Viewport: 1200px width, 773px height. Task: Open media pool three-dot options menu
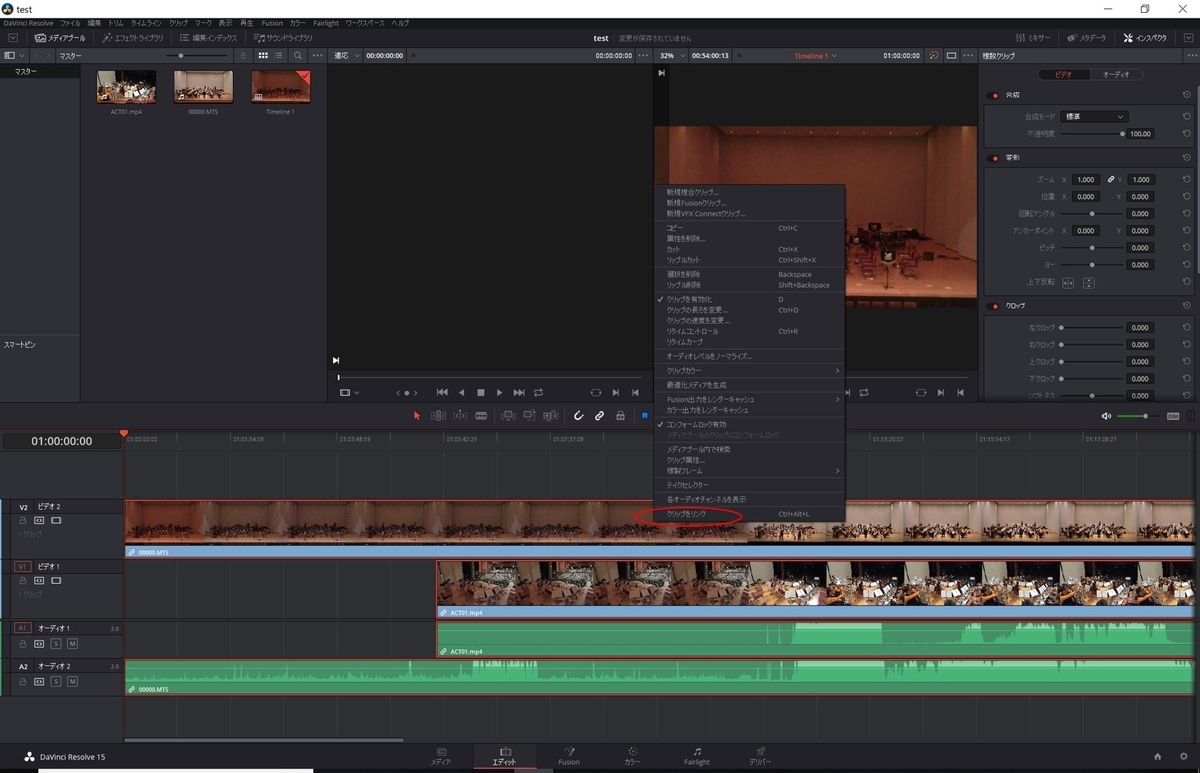318,56
